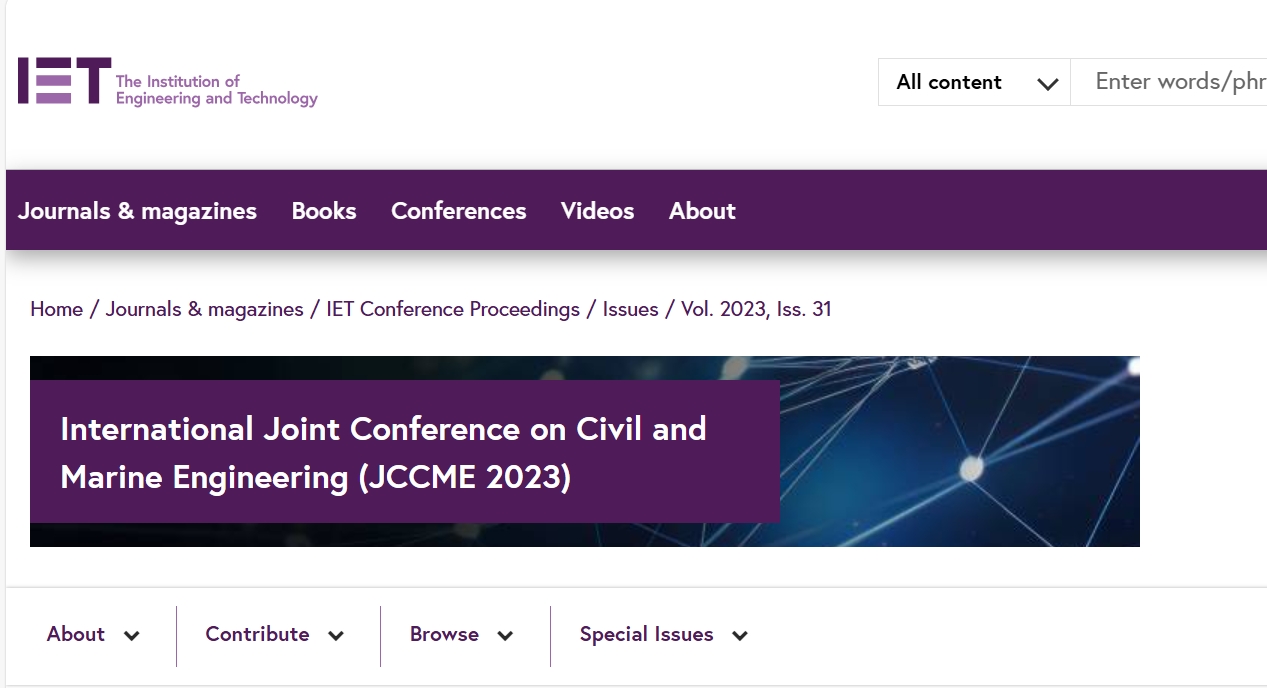Go to Conferences in navigation bar

458,211
